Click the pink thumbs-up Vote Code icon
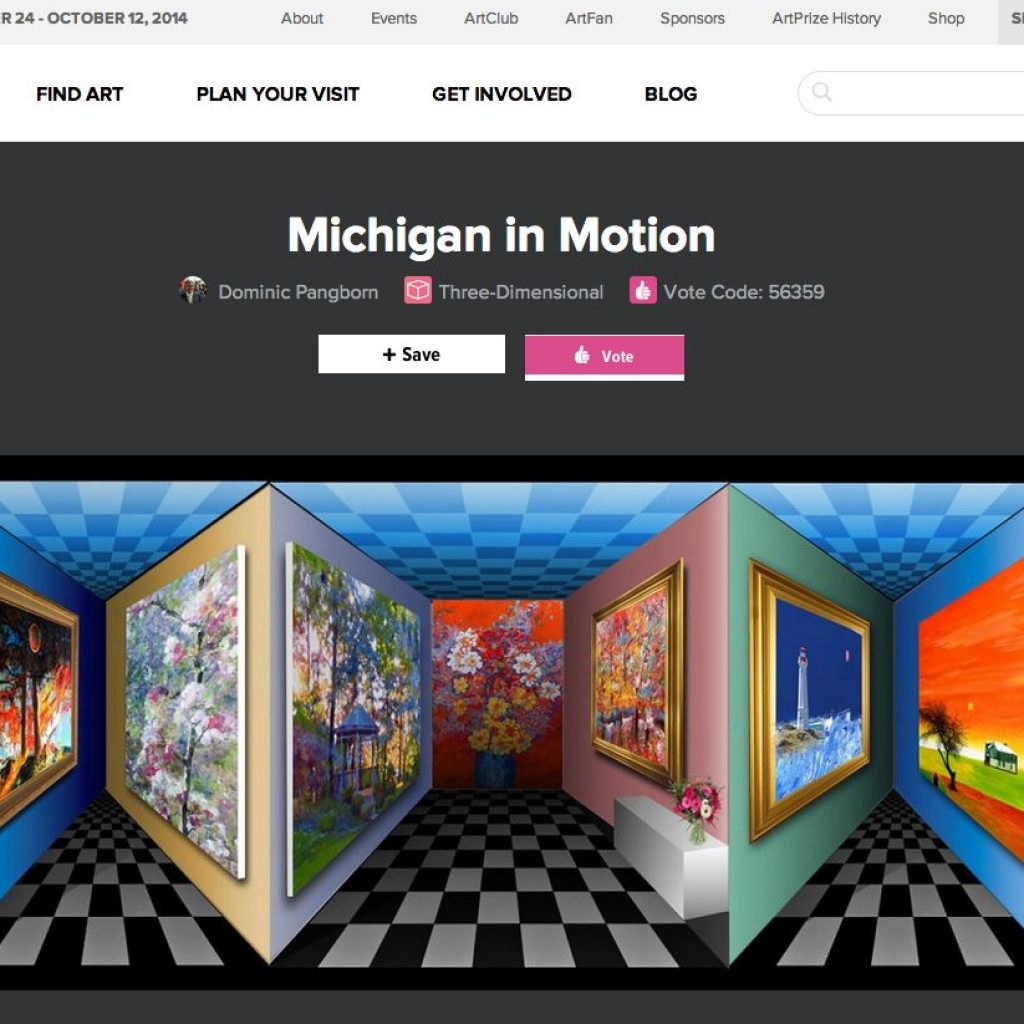1024x1024 pixels. tap(643, 291)
